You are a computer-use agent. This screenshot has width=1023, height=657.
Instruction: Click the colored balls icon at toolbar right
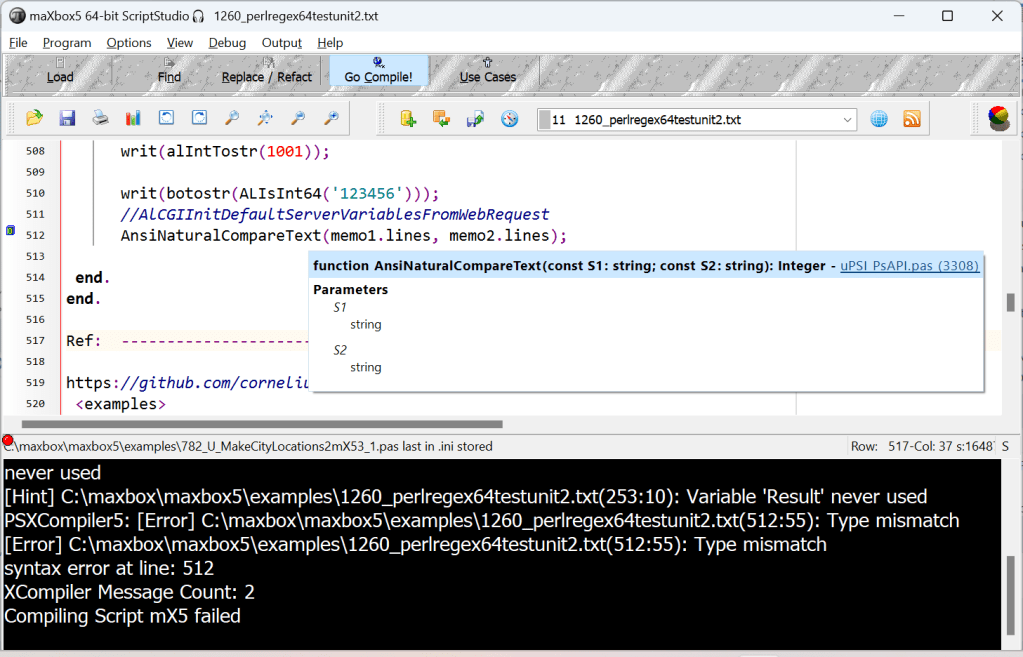point(998,118)
